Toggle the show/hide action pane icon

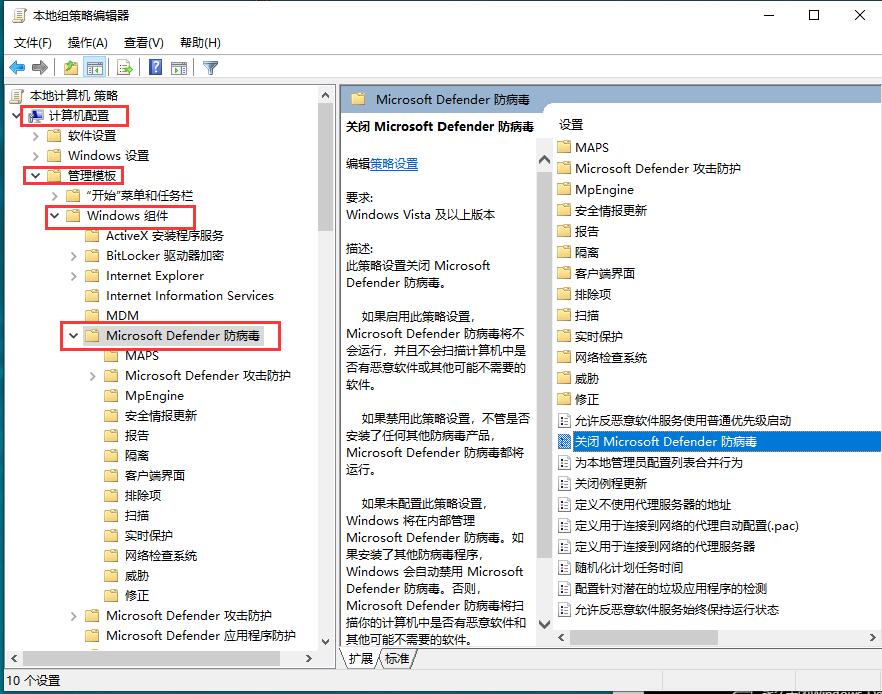click(179, 68)
